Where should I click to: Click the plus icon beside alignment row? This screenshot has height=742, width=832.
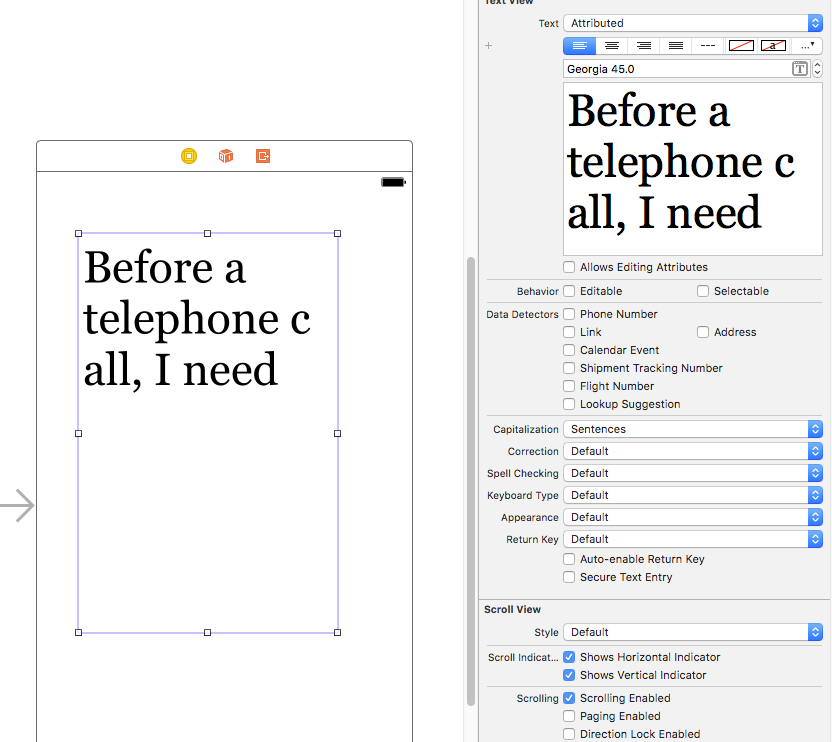tap(489, 46)
